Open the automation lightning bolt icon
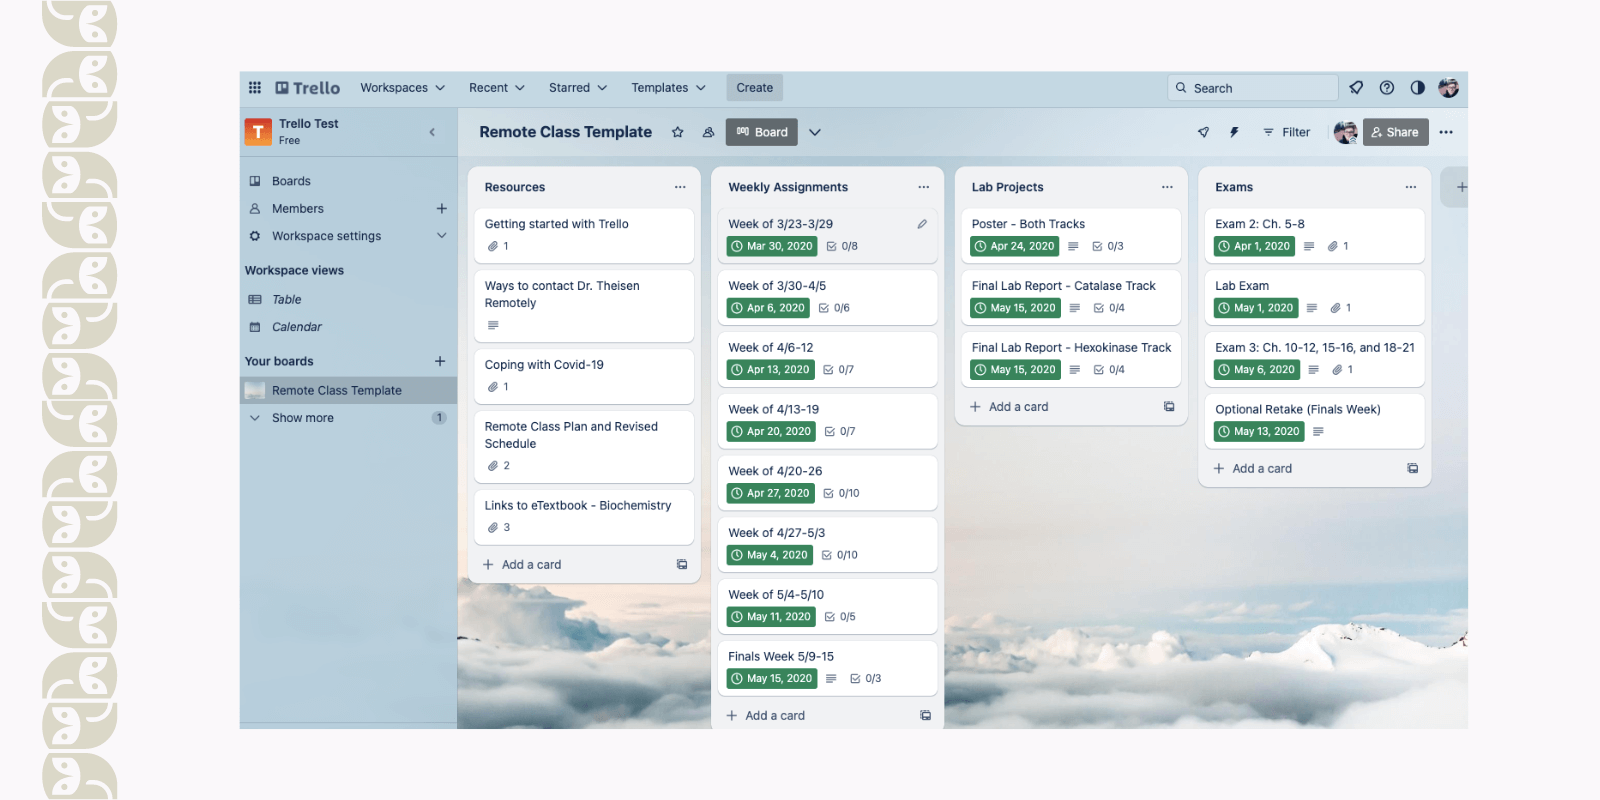This screenshot has width=1600, height=800. (1235, 132)
